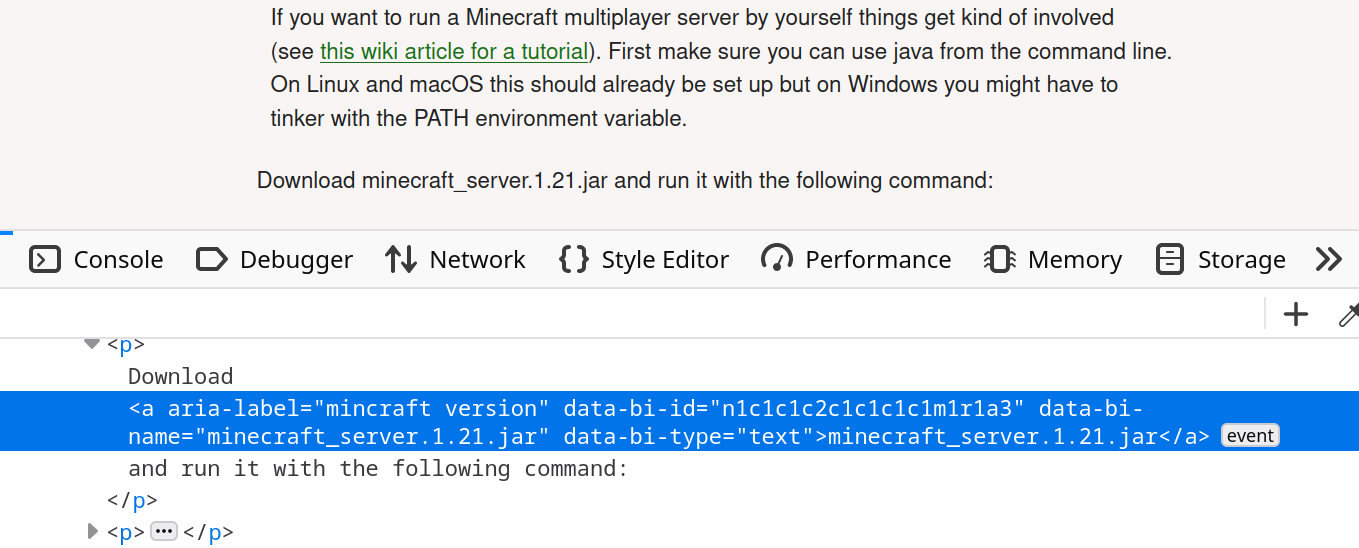Click the Console tab icon
Screen dimensions: 1359x548
pos(45,260)
